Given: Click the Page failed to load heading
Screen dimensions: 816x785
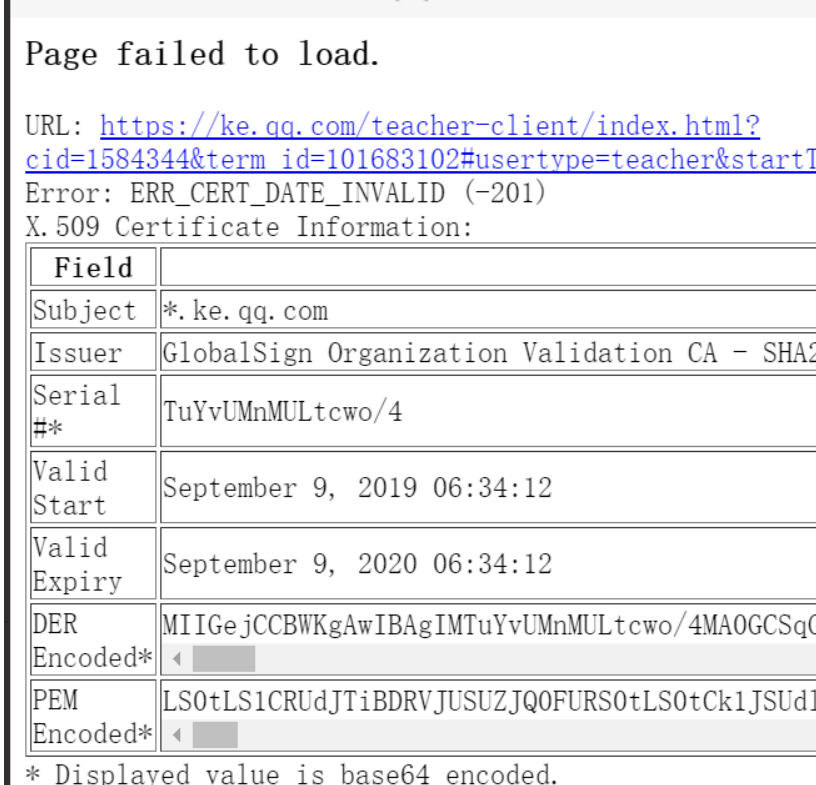Looking at the screenshot, I should pos(202,54).
